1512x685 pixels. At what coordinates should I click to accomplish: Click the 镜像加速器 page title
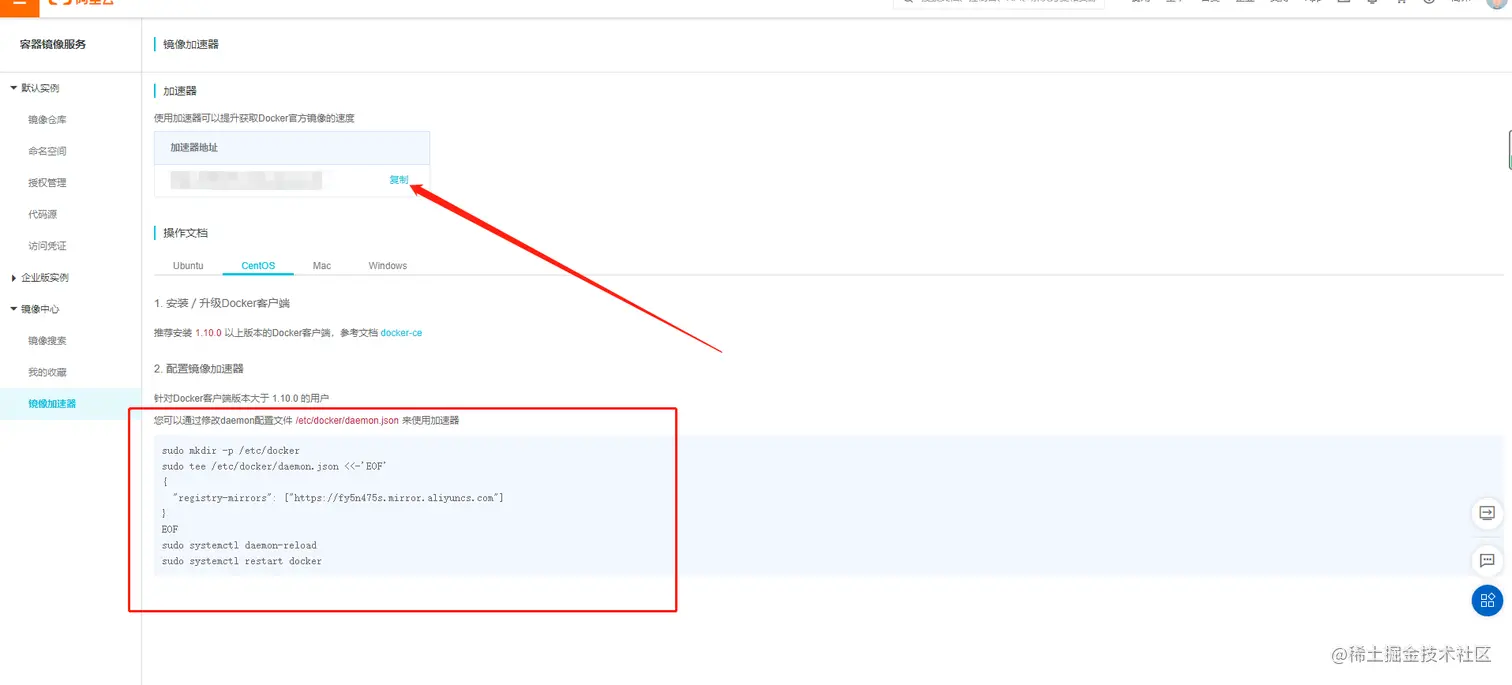coord(191,44)
